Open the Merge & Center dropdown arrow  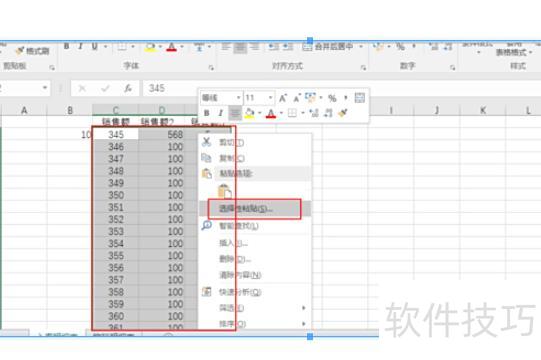pos(361,46)
